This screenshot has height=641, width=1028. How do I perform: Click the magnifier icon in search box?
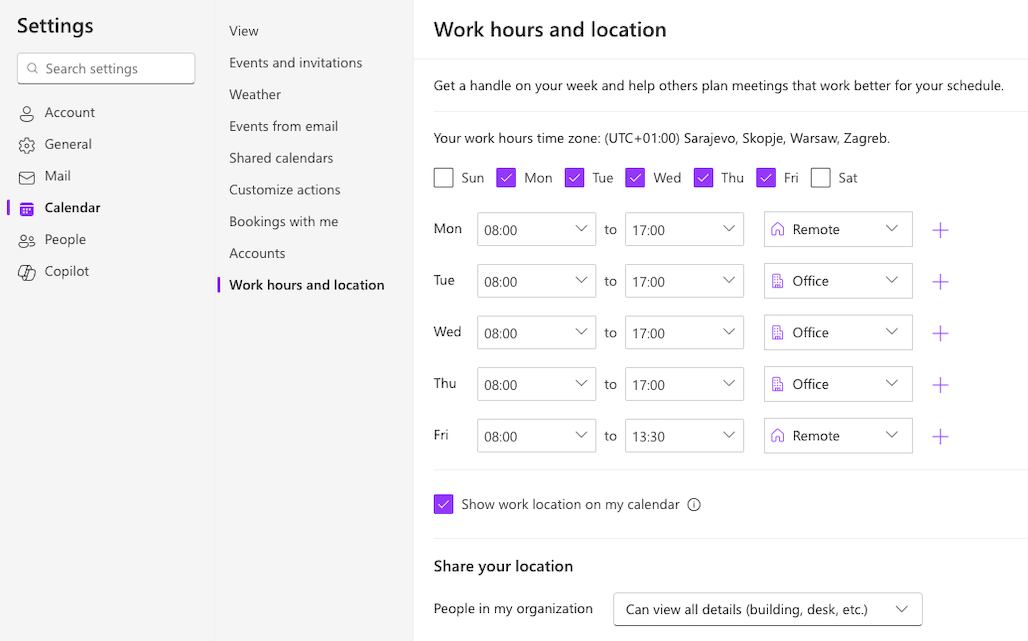click(x=32, y=68)
